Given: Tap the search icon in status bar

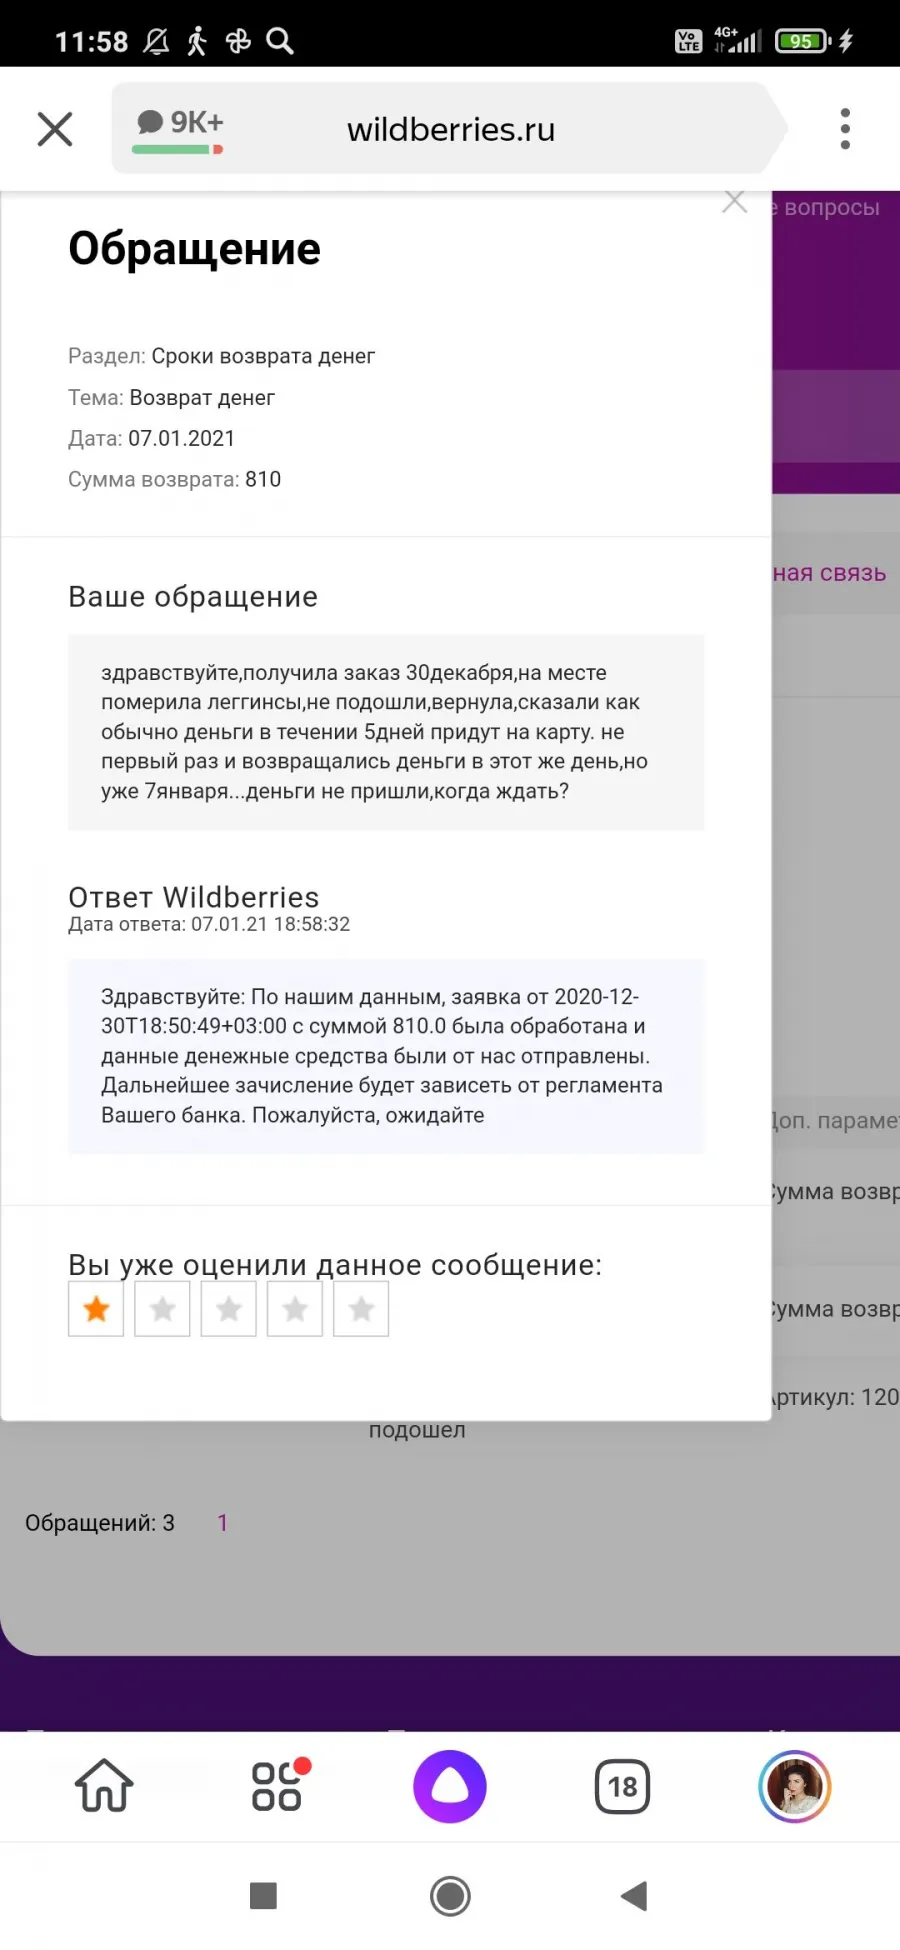Looking at the screenshot, I should (280, 41).
